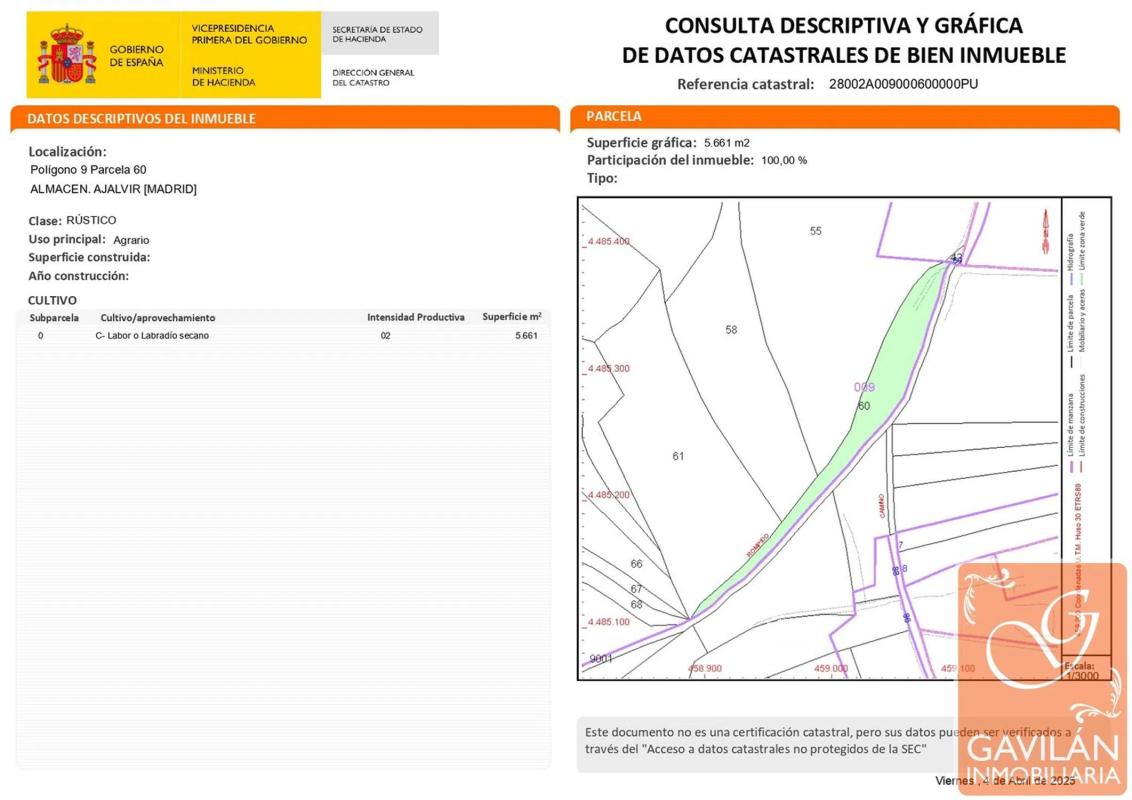1132x800 pixels.
Task: Click the Gavilán Inmobiliaria watermark logo
Action: click(x=1042, y=678)
